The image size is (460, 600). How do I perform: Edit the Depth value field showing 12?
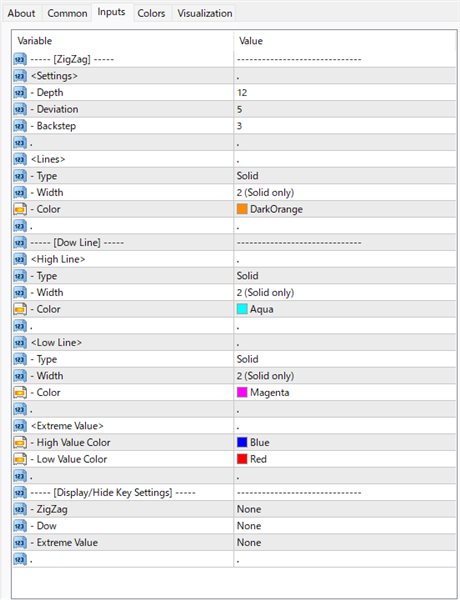click(x=345, y=93)
